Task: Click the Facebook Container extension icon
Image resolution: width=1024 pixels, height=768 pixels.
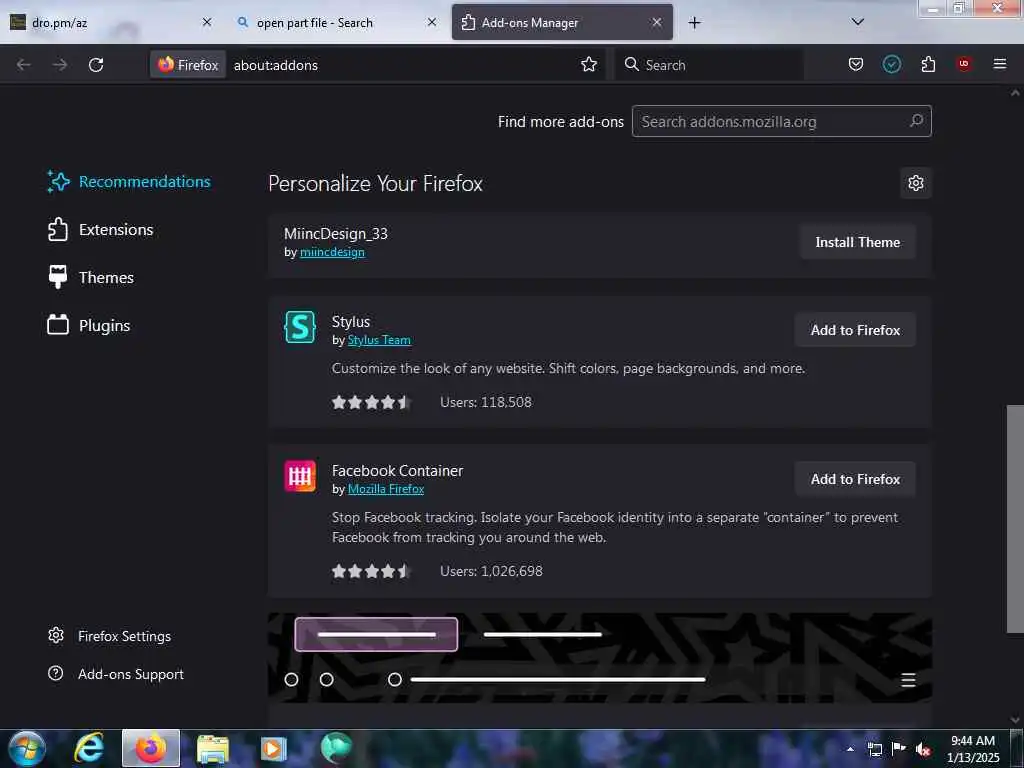Action: tap(300, 475)
